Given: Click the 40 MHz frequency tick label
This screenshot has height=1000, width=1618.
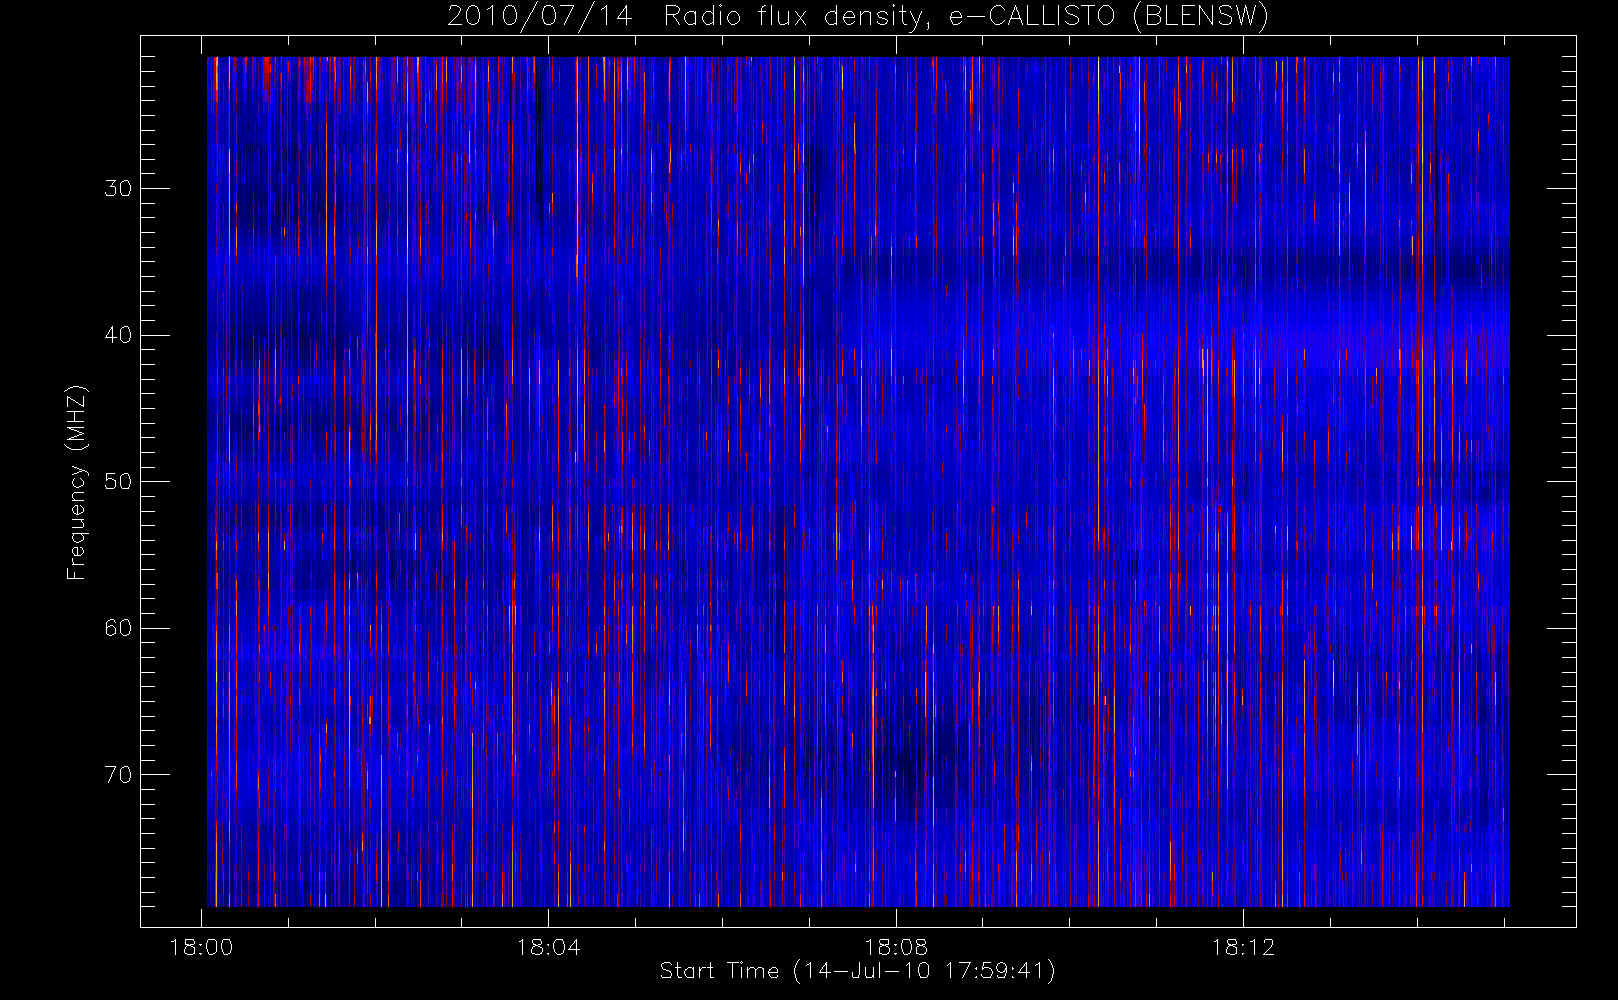Looking at the screenshot, I should 118,335.
